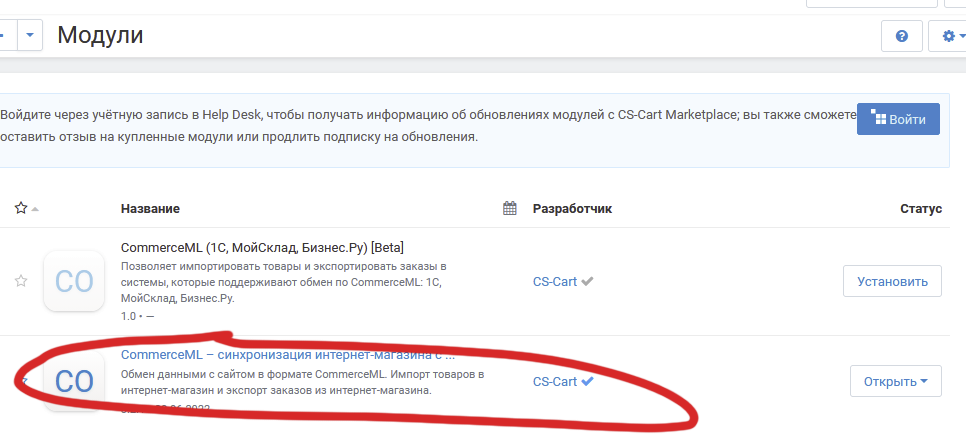
Task: Open CommerceML – синхронизация интернет-магазина link
Action: pyautogui.click(x=288, y=354)
